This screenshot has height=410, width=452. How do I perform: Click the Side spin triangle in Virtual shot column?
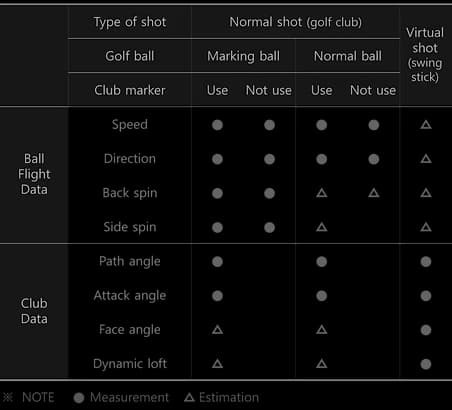[x=426, y=227]
